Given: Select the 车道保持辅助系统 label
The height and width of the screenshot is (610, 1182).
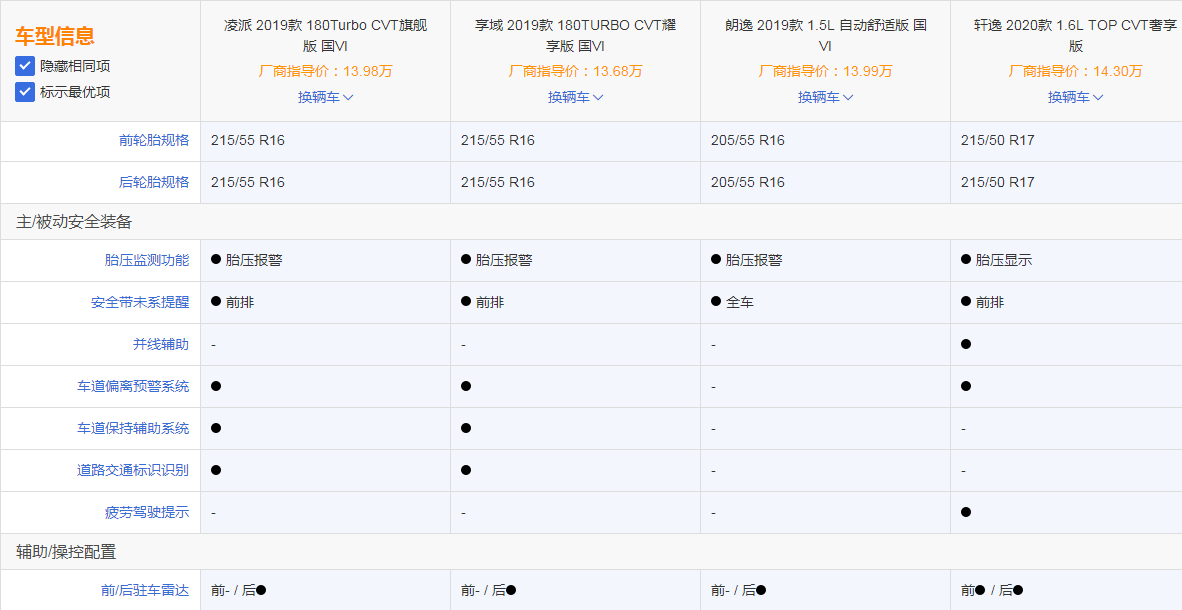Looking at the screenshot, I should click(133, 428).
